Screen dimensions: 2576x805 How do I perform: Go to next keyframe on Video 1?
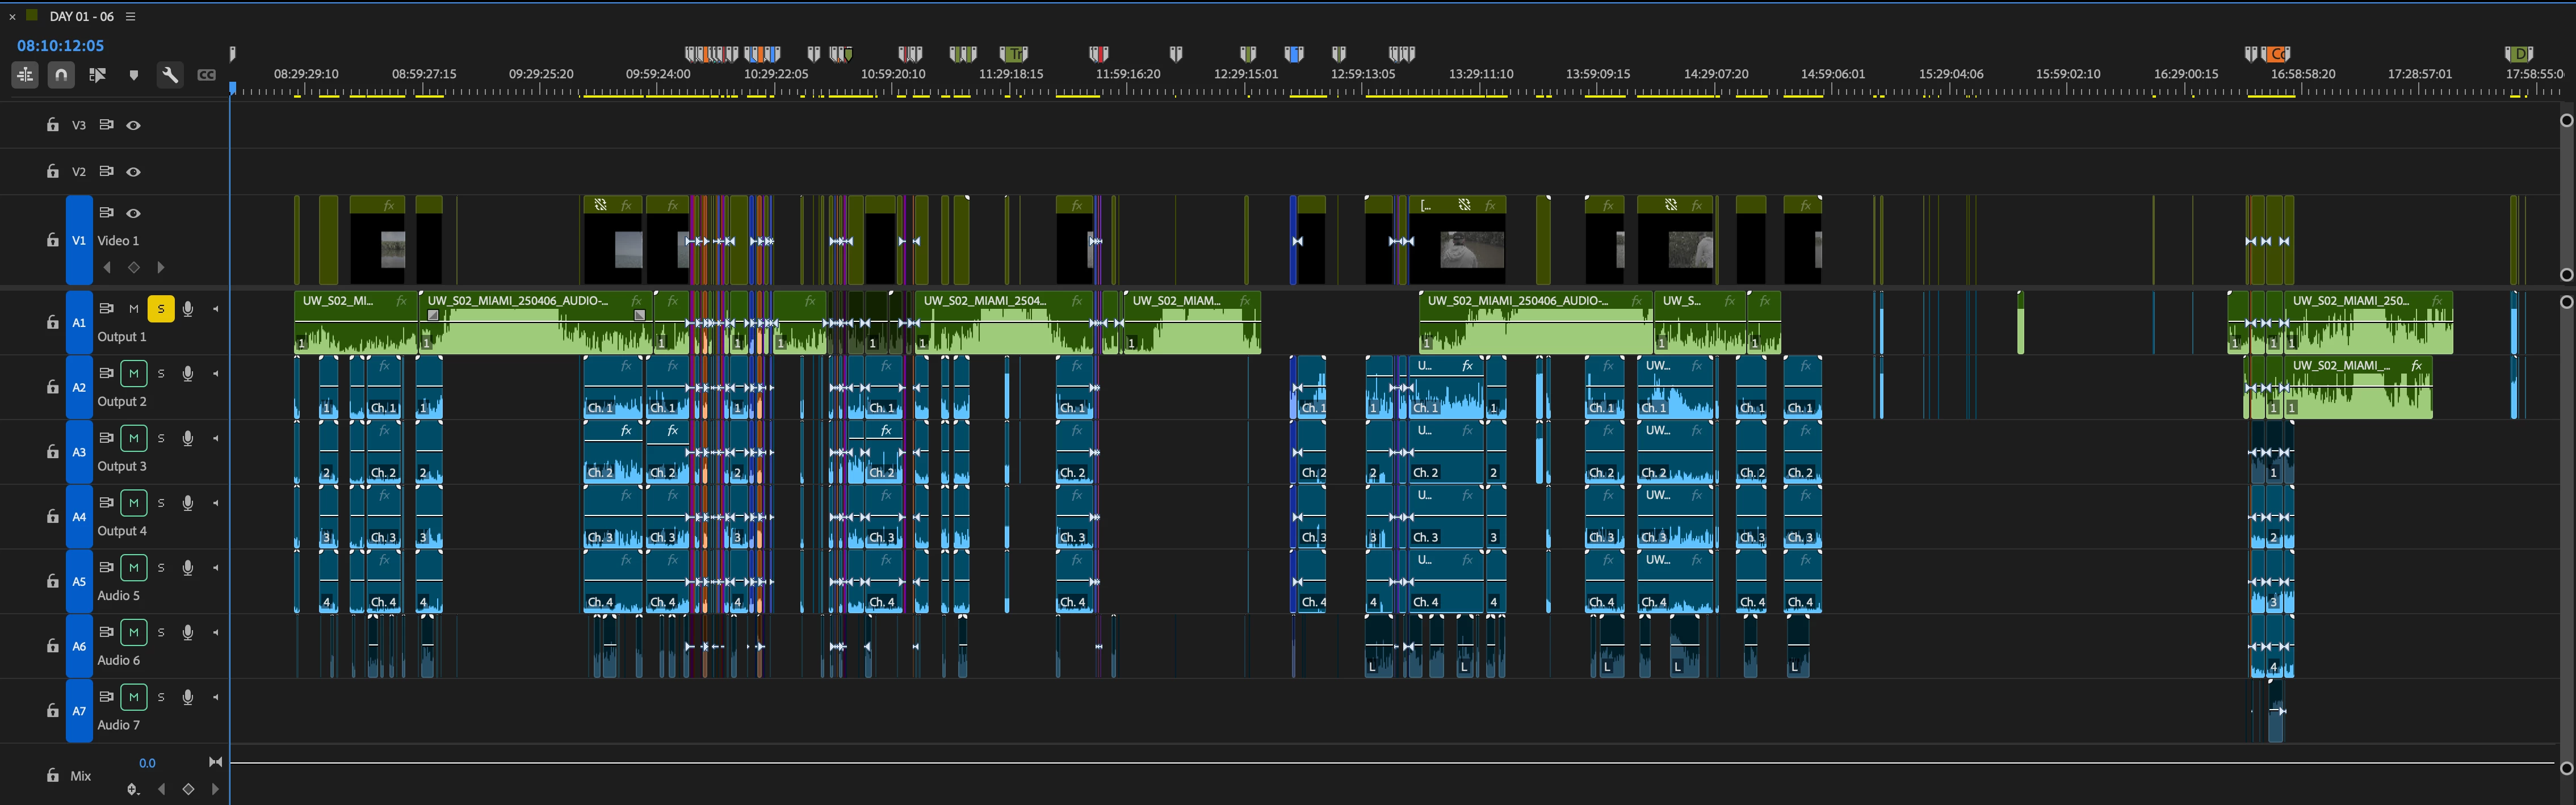161,267
